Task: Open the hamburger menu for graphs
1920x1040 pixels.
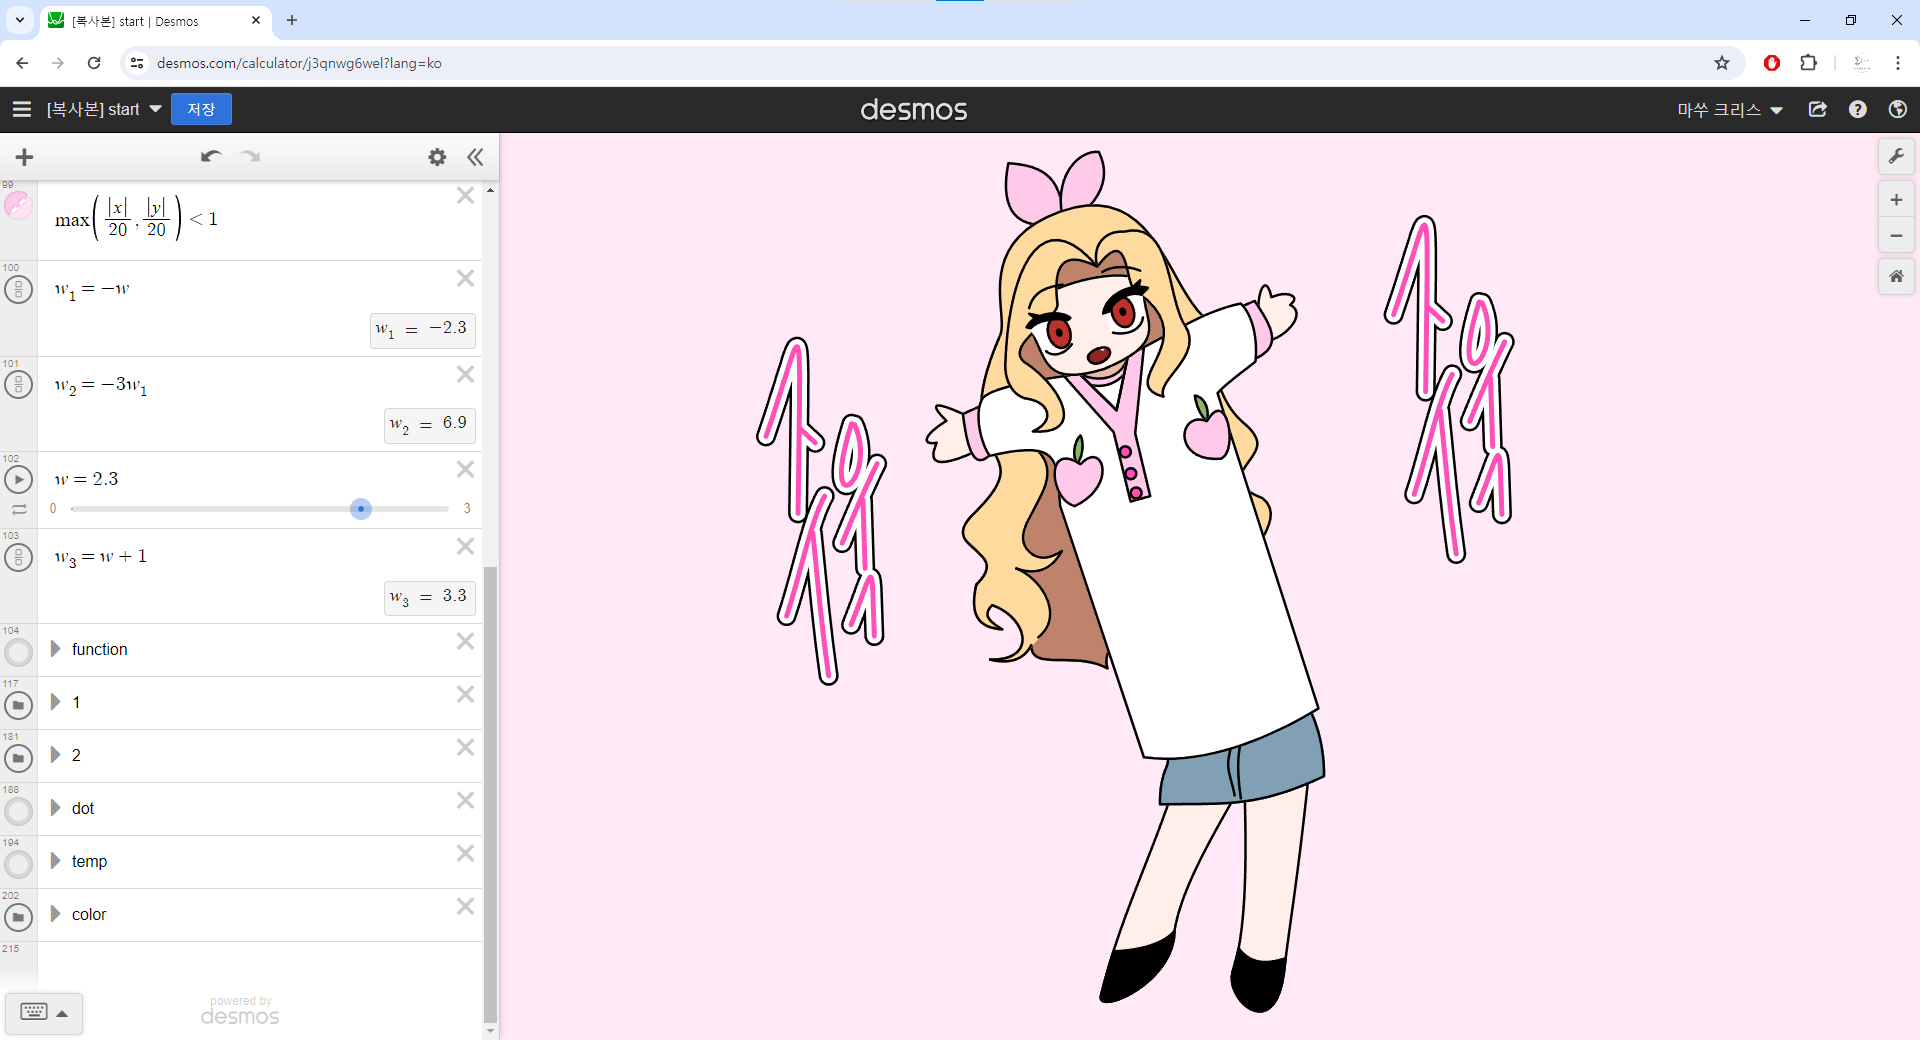Action: pyautogui.click(x=22, y=110)
